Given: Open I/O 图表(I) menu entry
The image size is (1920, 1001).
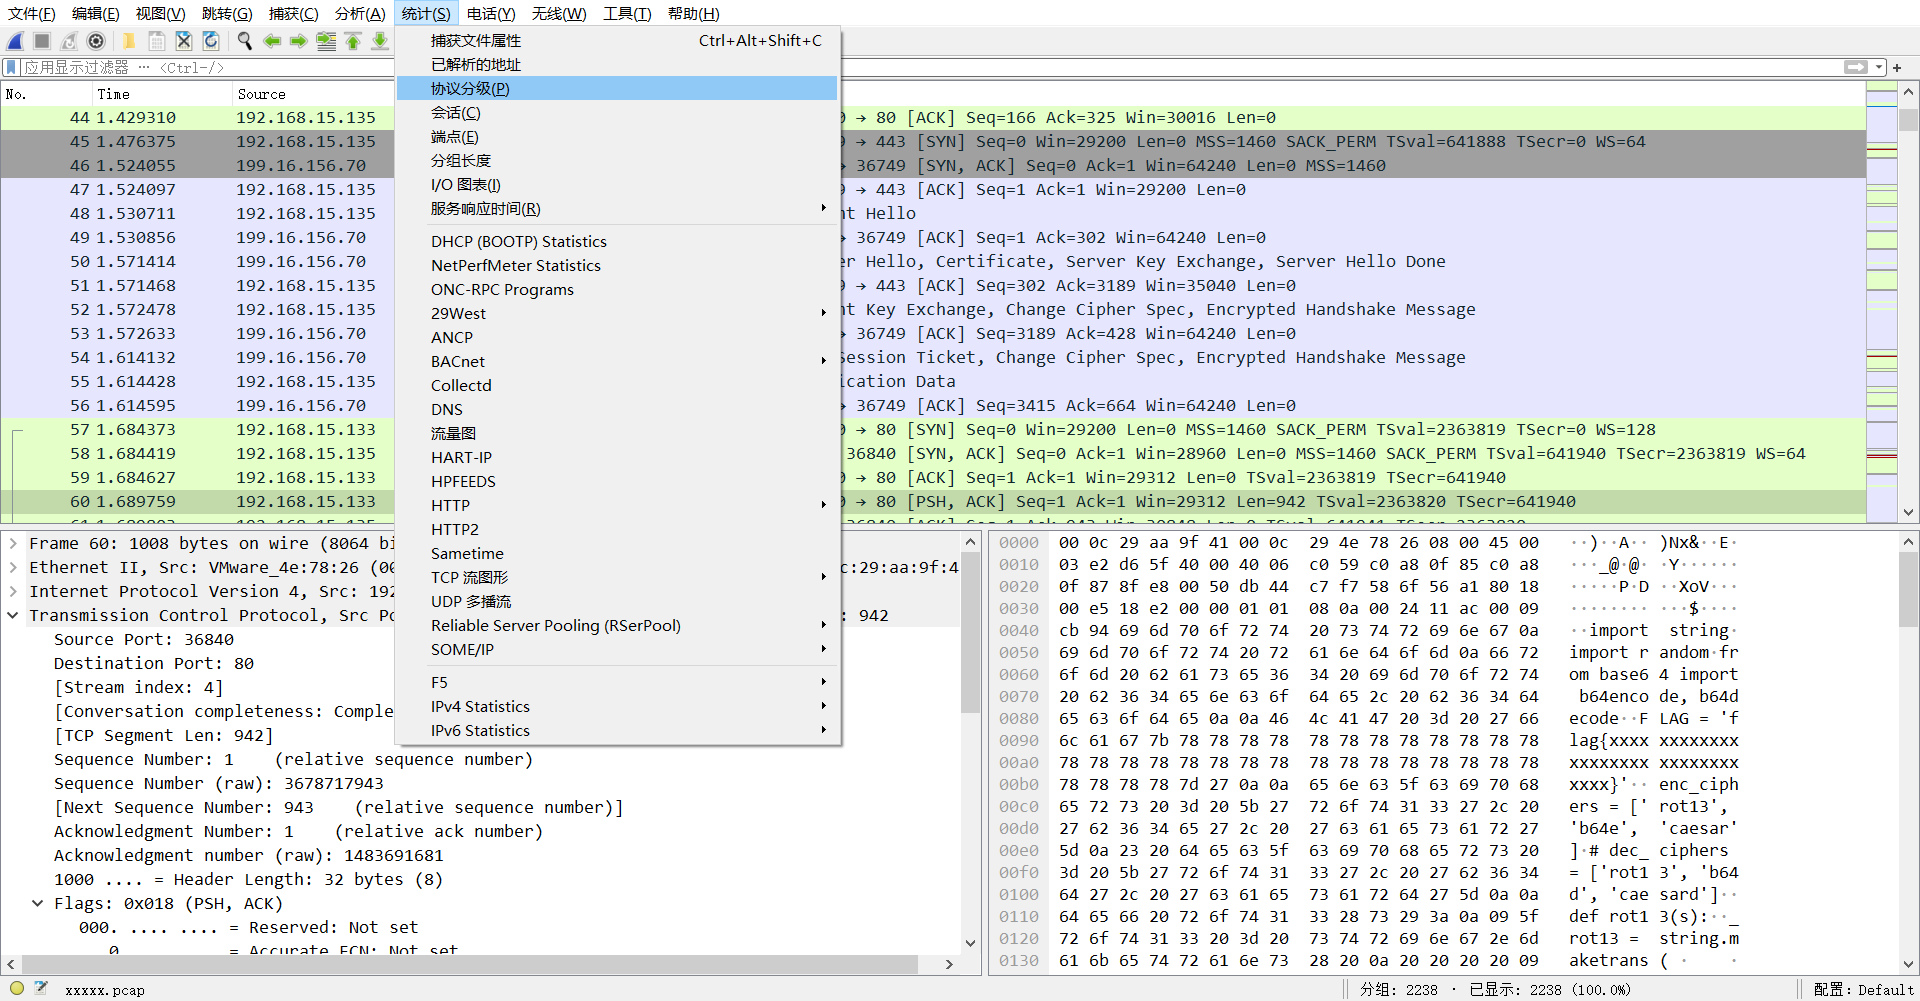Looking at the screenshot, I should [617, 184].
